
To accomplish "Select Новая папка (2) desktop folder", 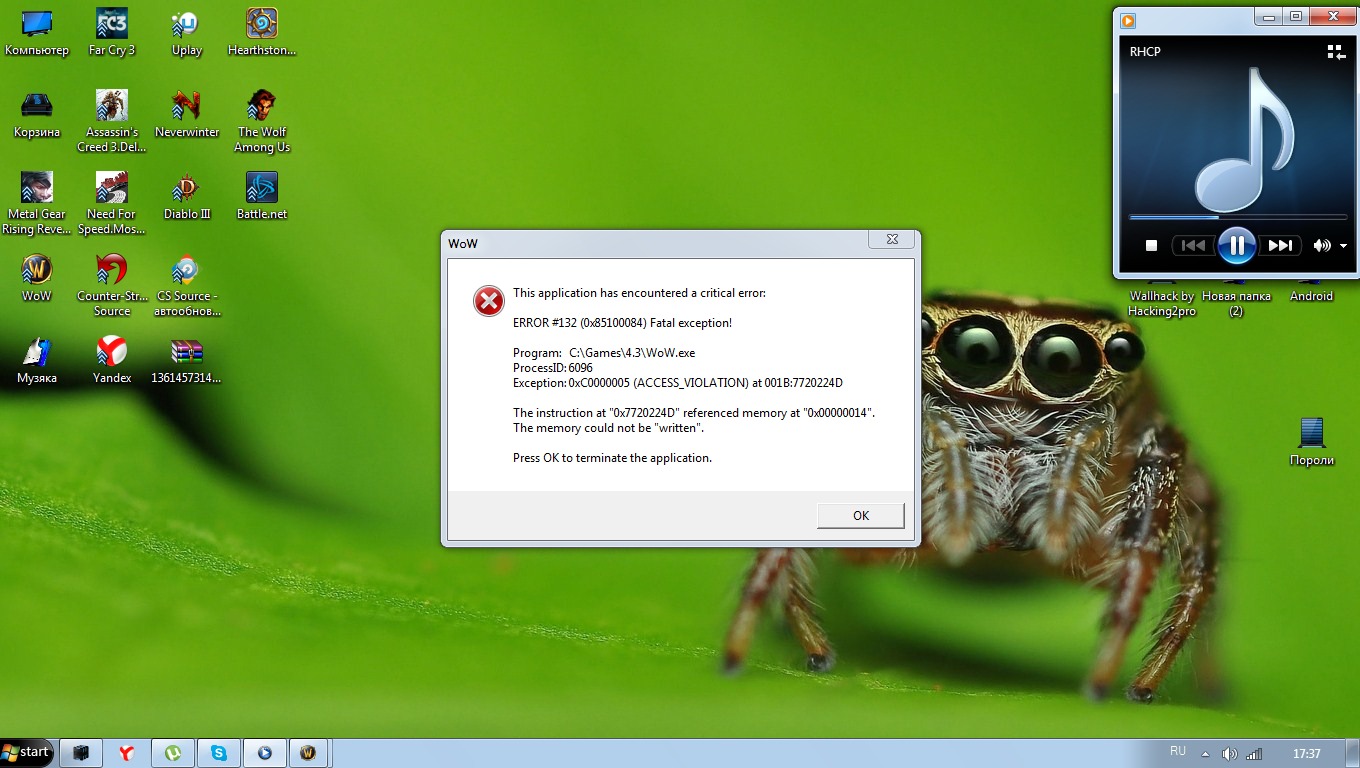I will (x=1236, y=303).
